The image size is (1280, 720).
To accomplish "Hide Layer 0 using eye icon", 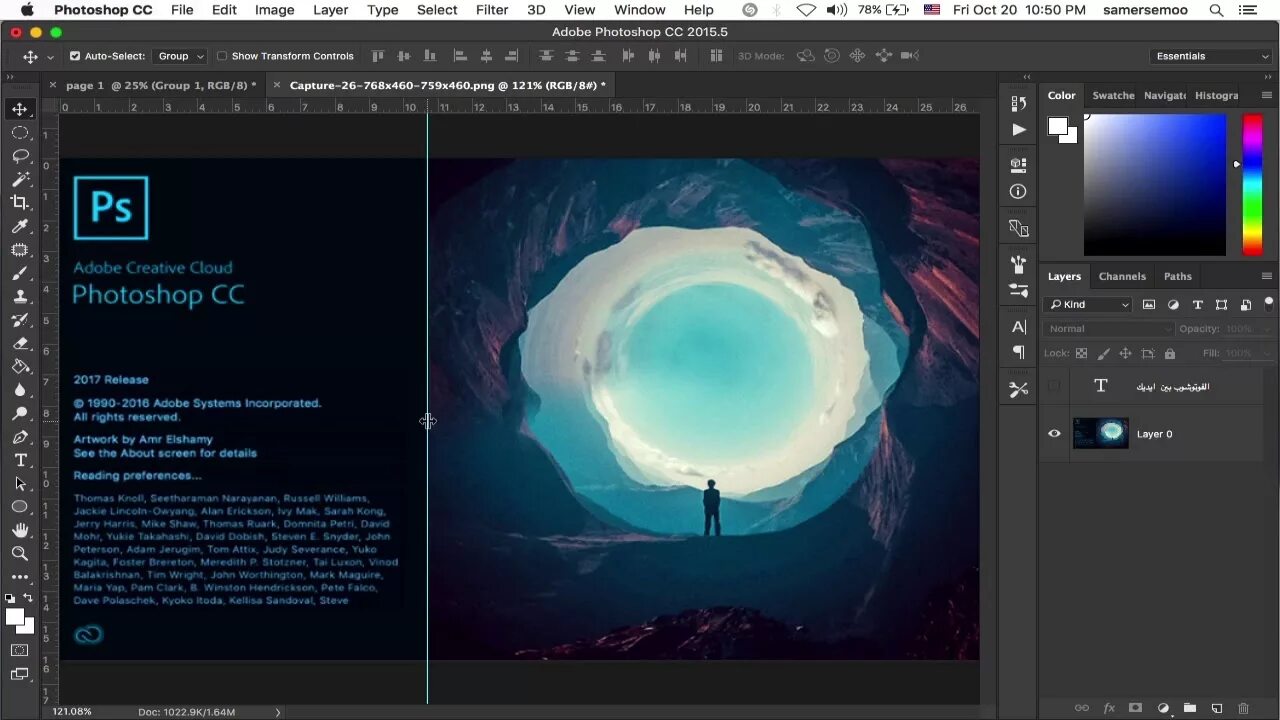I will click(x=1054, y=434).
